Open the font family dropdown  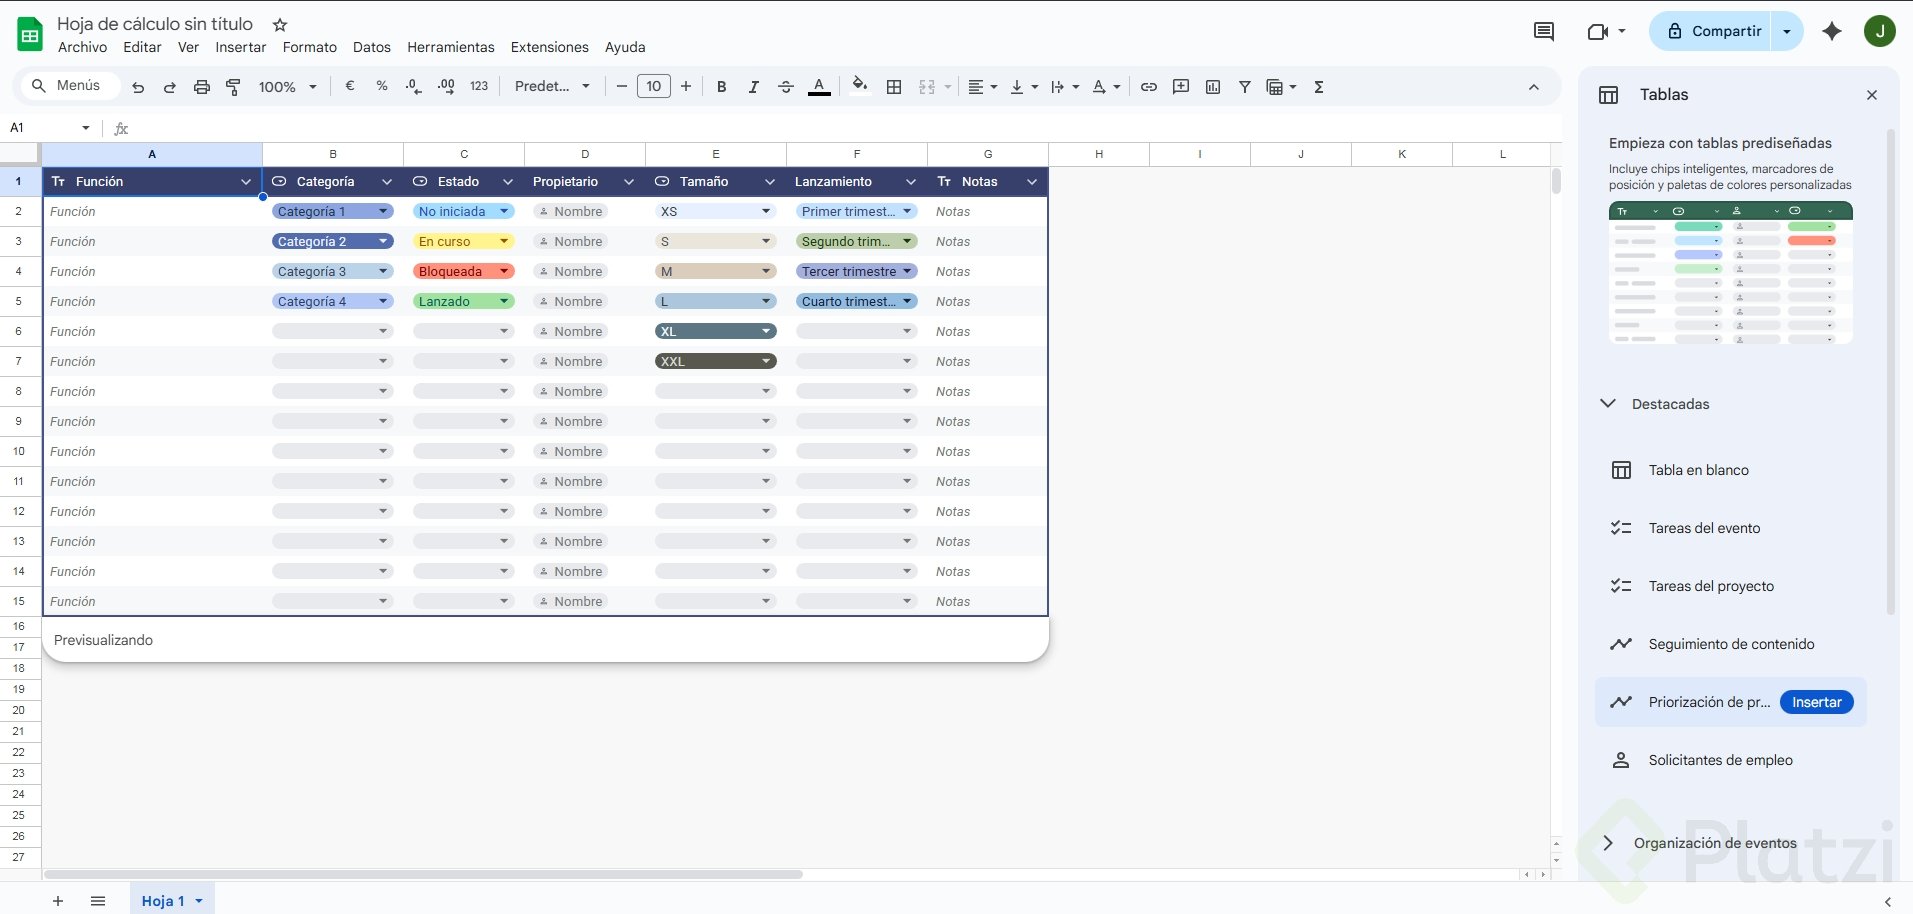coord(552,87)
